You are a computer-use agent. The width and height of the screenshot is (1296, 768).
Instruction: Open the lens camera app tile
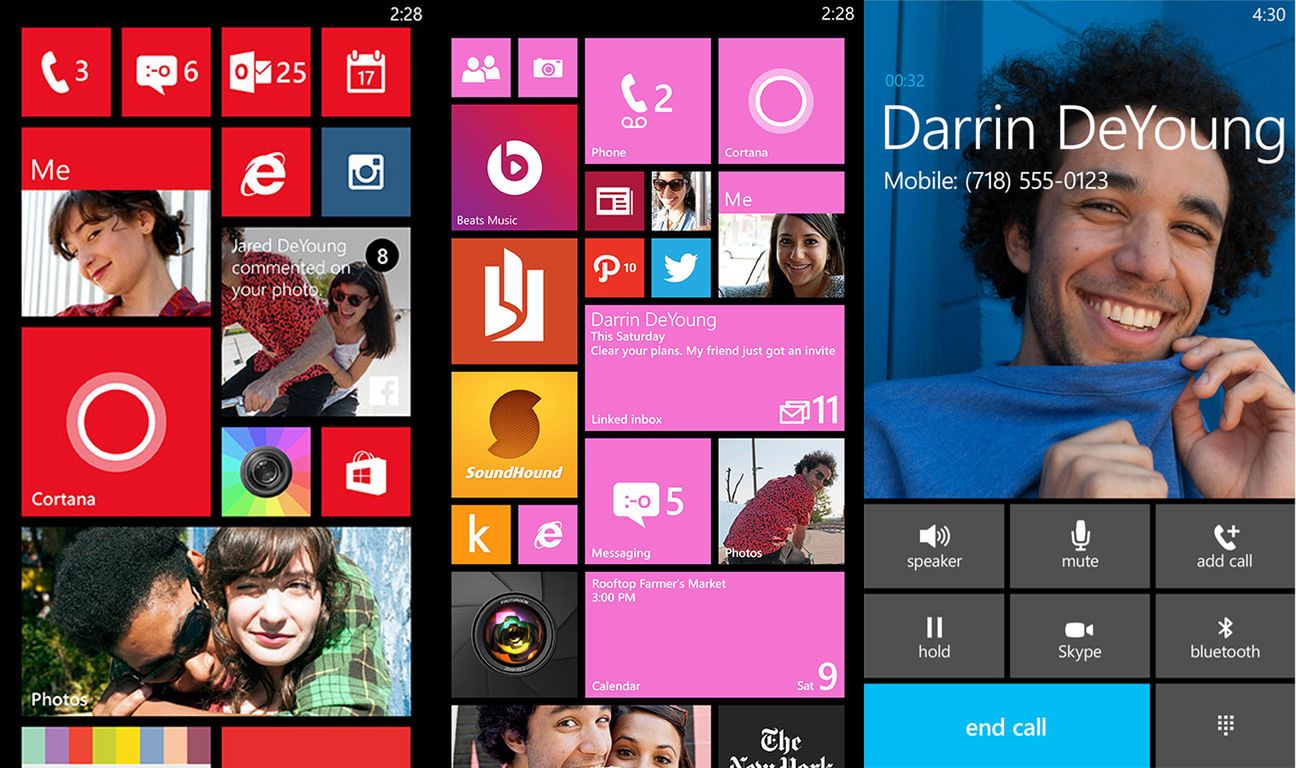[514, 635]
